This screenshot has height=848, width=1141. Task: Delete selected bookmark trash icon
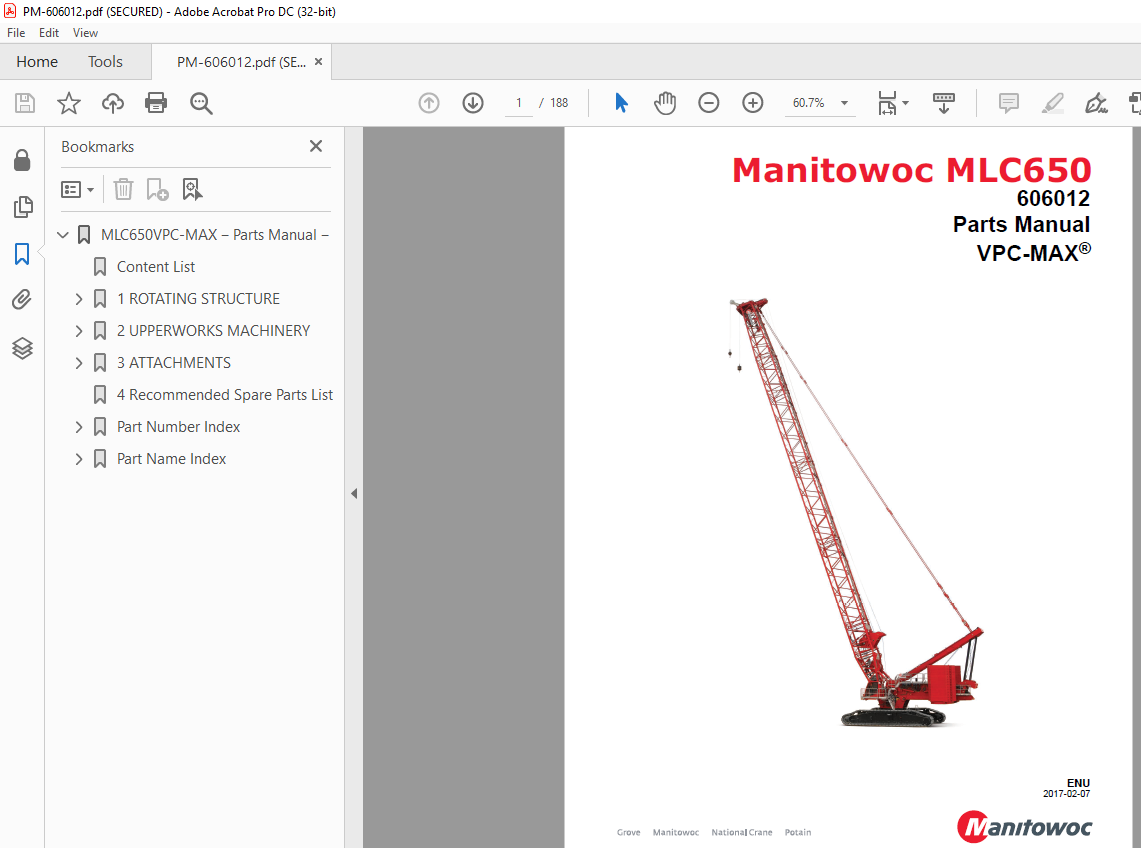123,189
